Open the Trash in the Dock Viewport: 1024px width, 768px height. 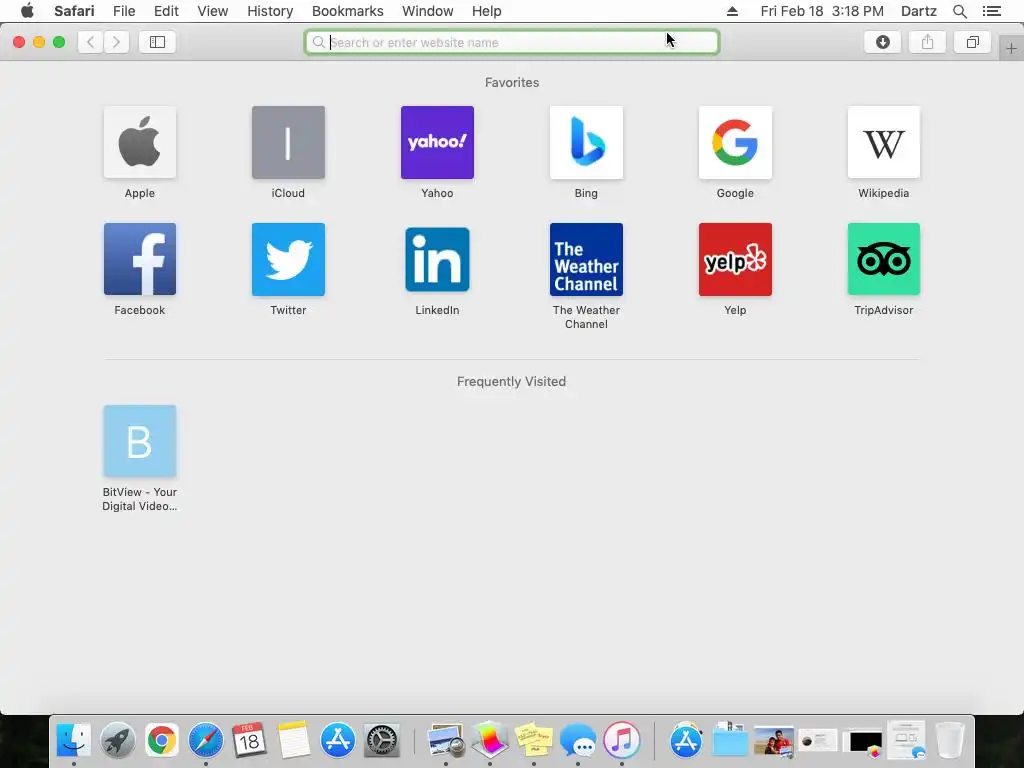(950, 741)
